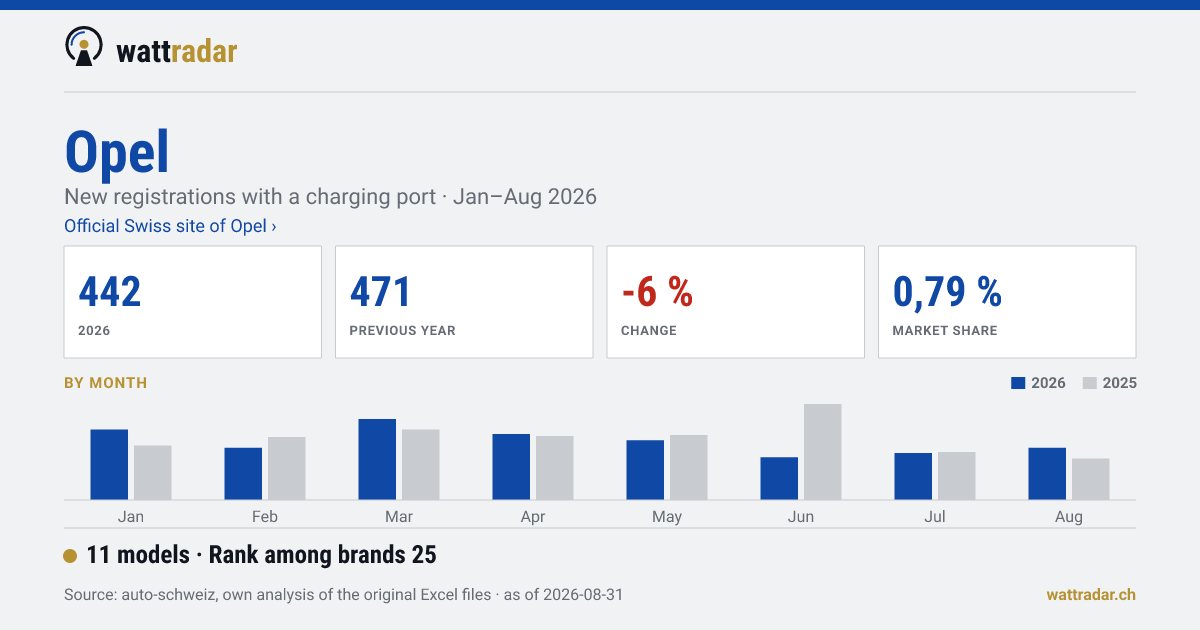This screenshot has width=1200, height=630.
Task: Select the blue 2026 bar for Apr
Action: (x=511, y=467)
